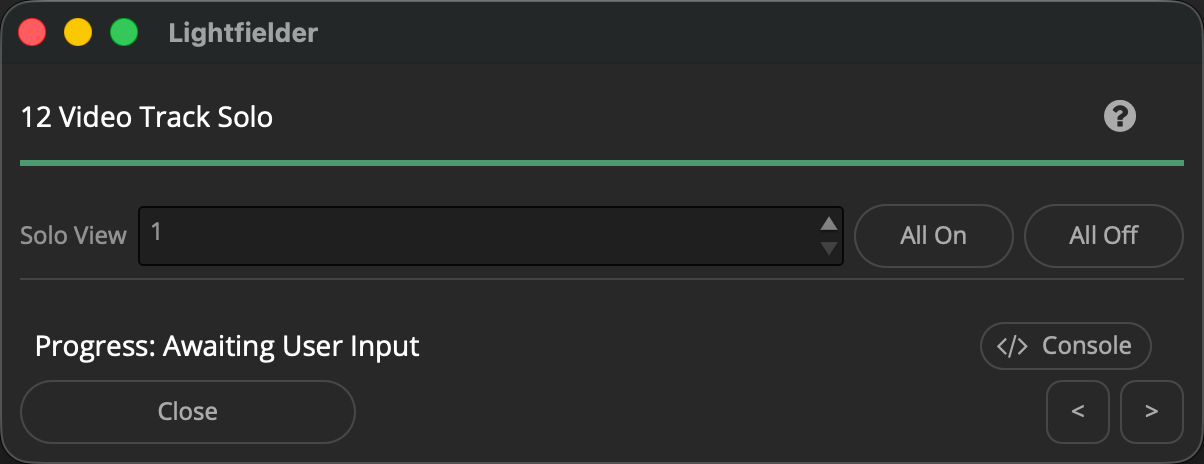The width and height of the screenshot is (1204, 464).
Task: Go to the next tool with the > button
Action: click(1152, 411)
